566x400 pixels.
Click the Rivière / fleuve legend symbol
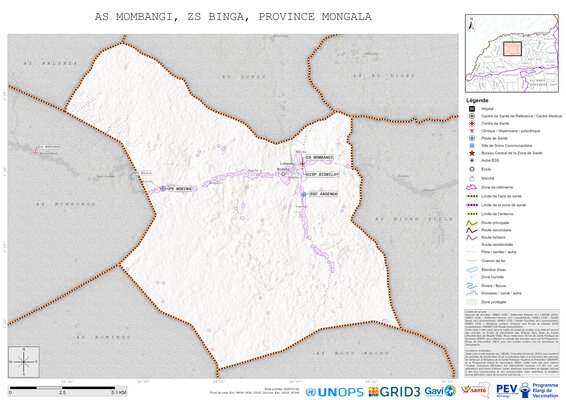(471, 286)
